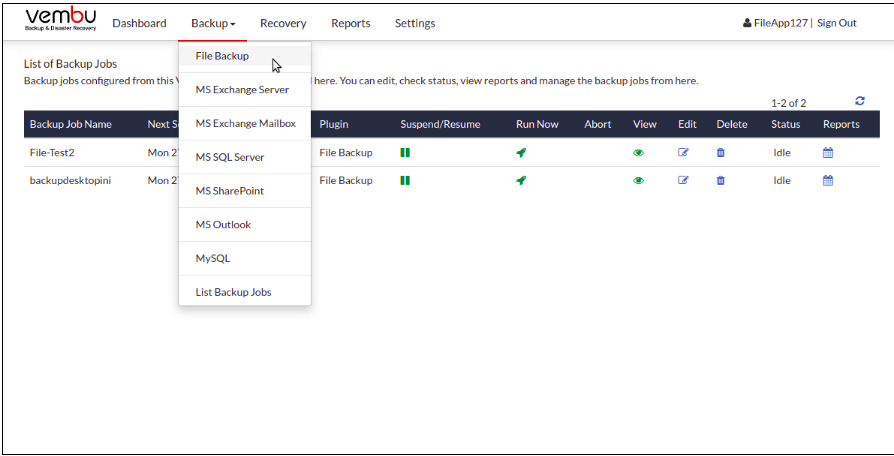Image resolution: width=894 pixels, height=456 pixels.
Task: Open the Dashboard page
Action: click(x=139, y=23)
